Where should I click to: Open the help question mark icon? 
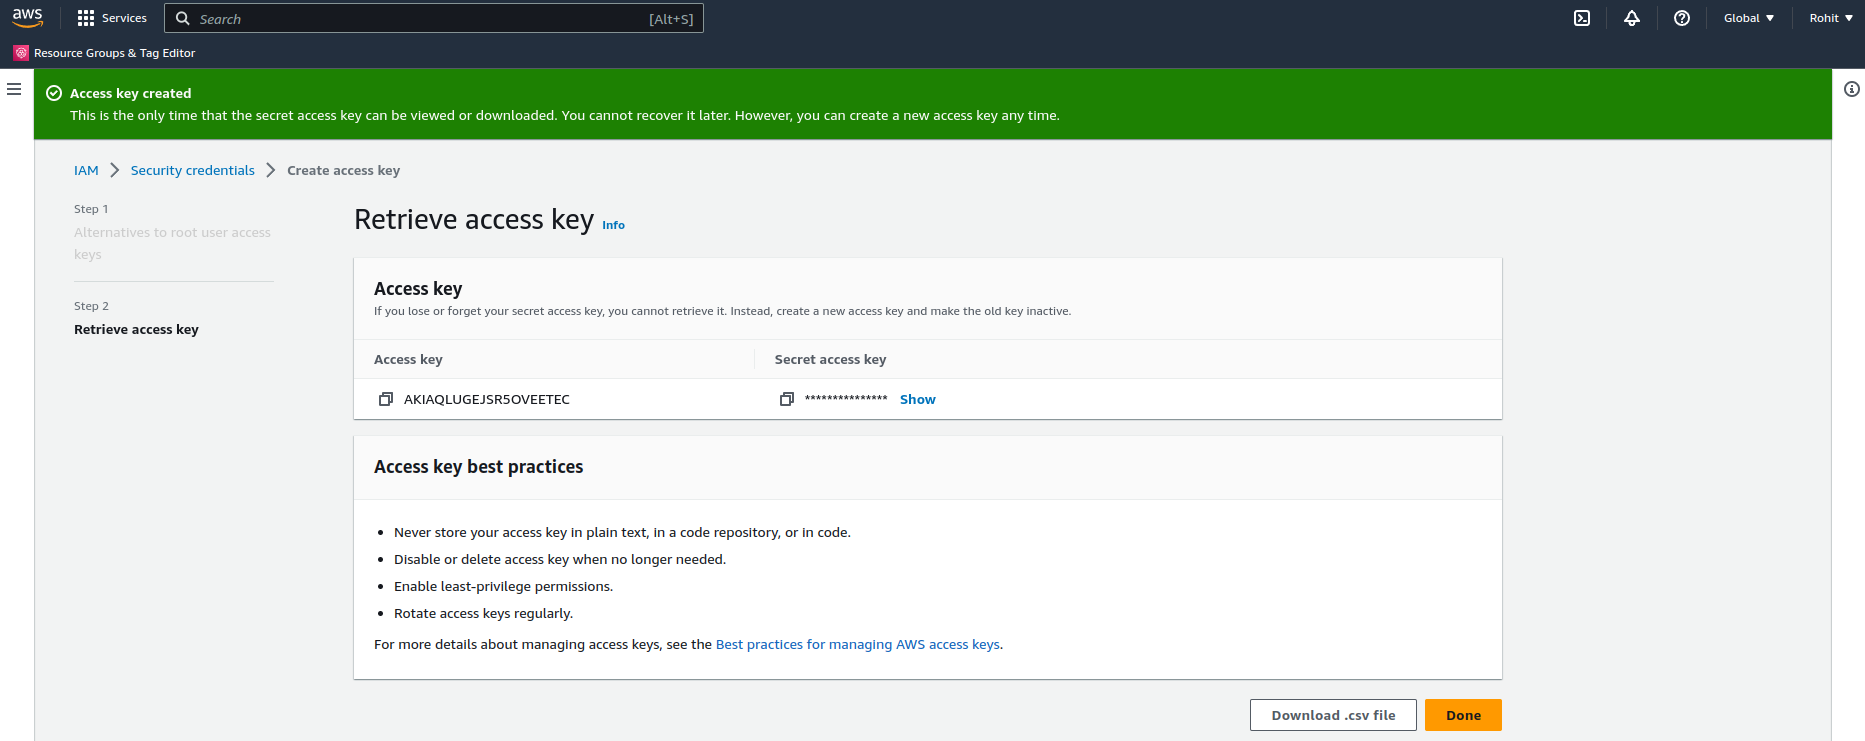[1682, 18]
